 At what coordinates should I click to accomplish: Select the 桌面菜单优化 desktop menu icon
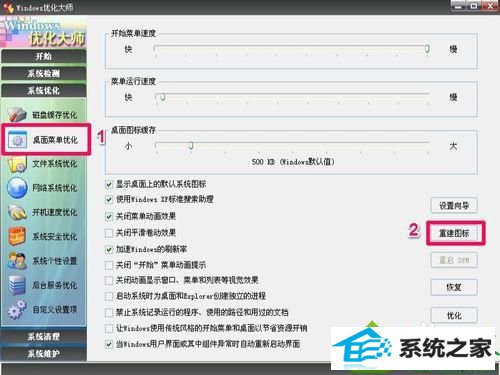17,140
